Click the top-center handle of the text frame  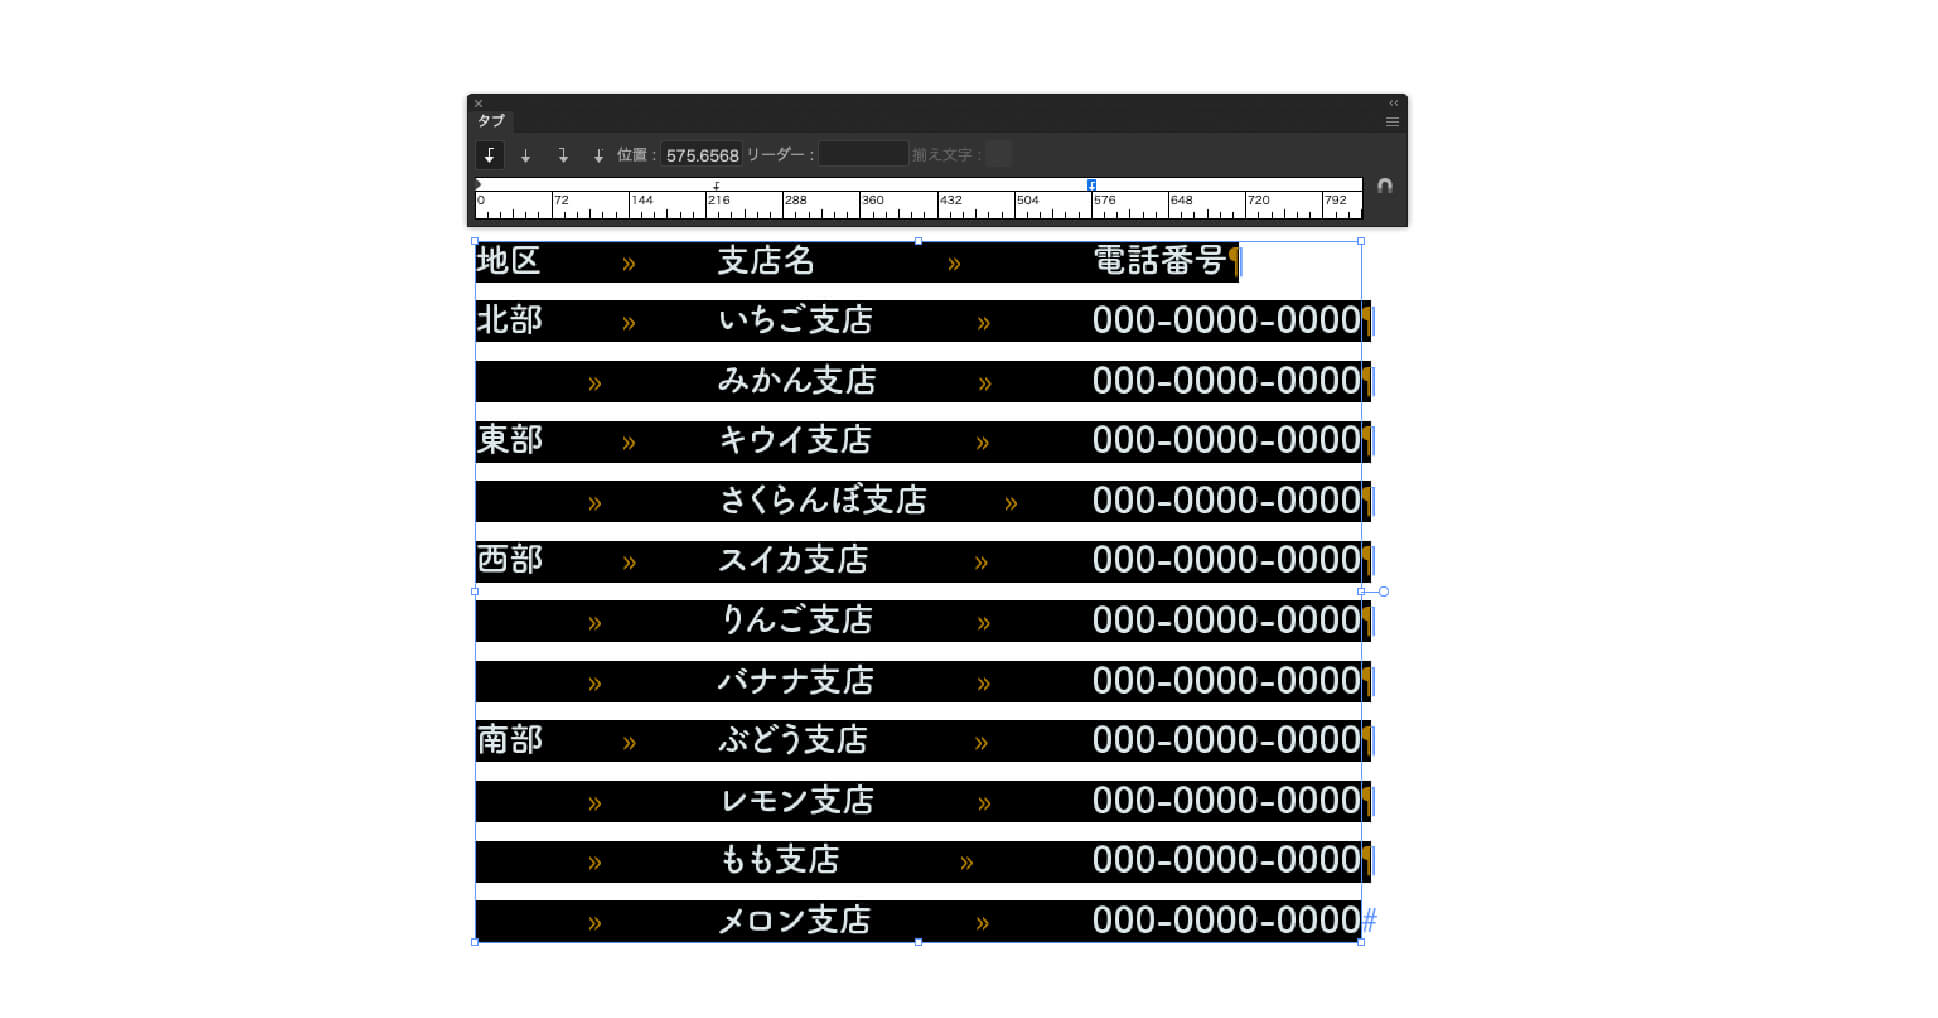[918, 241]
